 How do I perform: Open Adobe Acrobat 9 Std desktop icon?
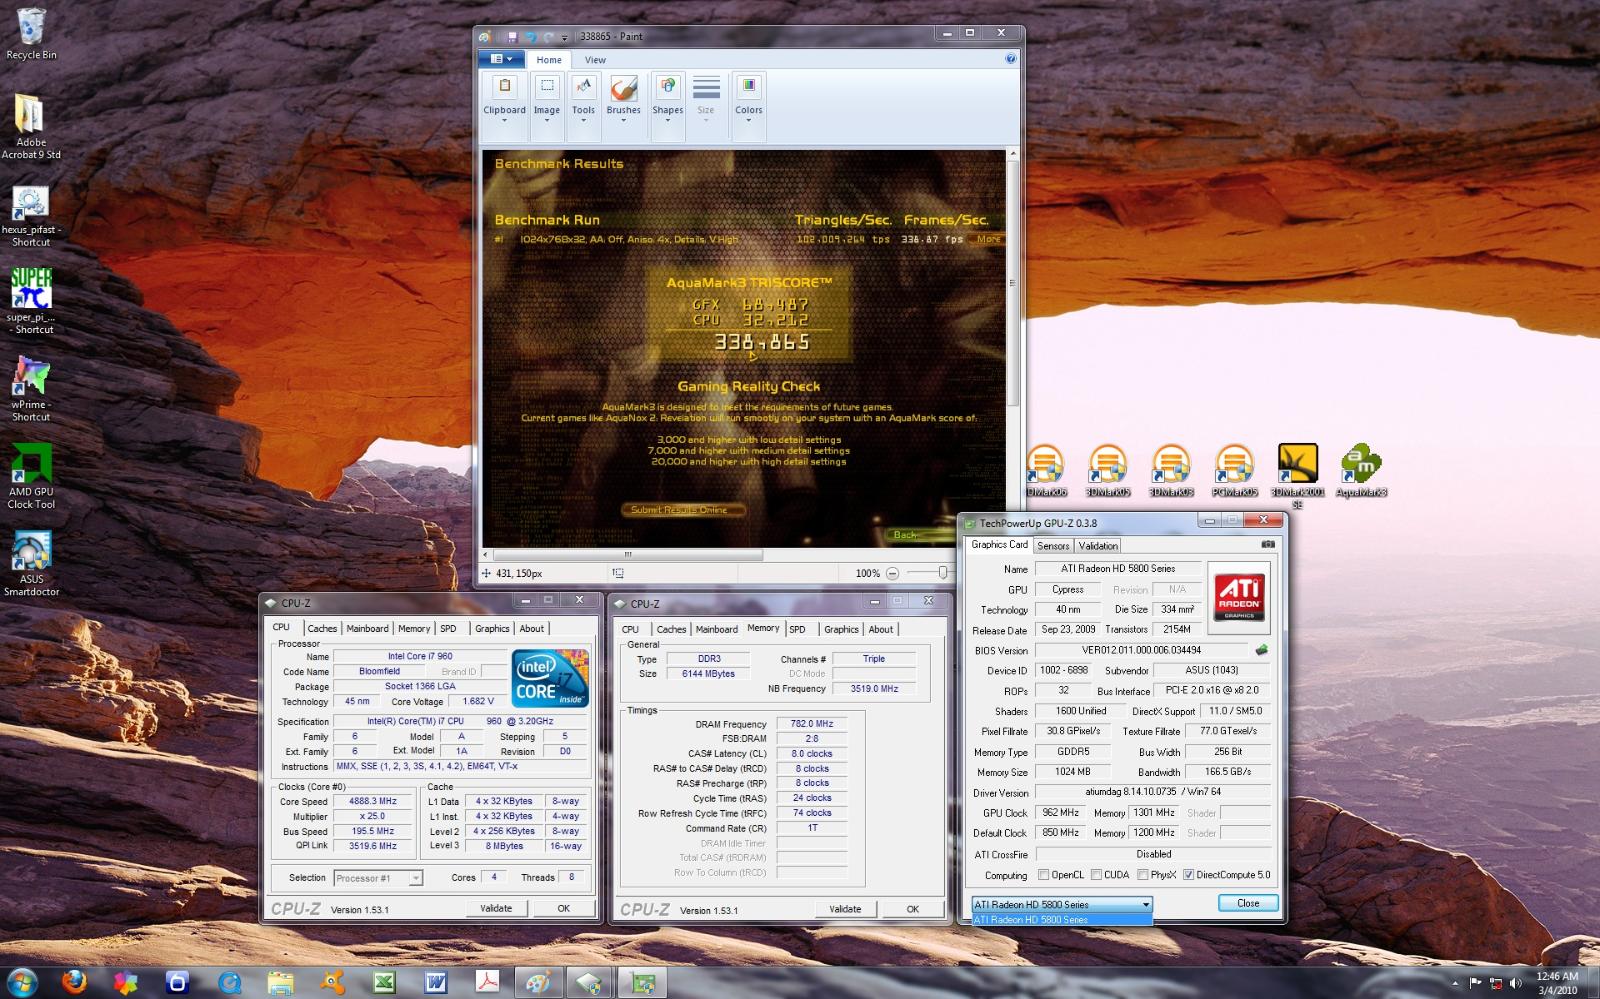31,126
